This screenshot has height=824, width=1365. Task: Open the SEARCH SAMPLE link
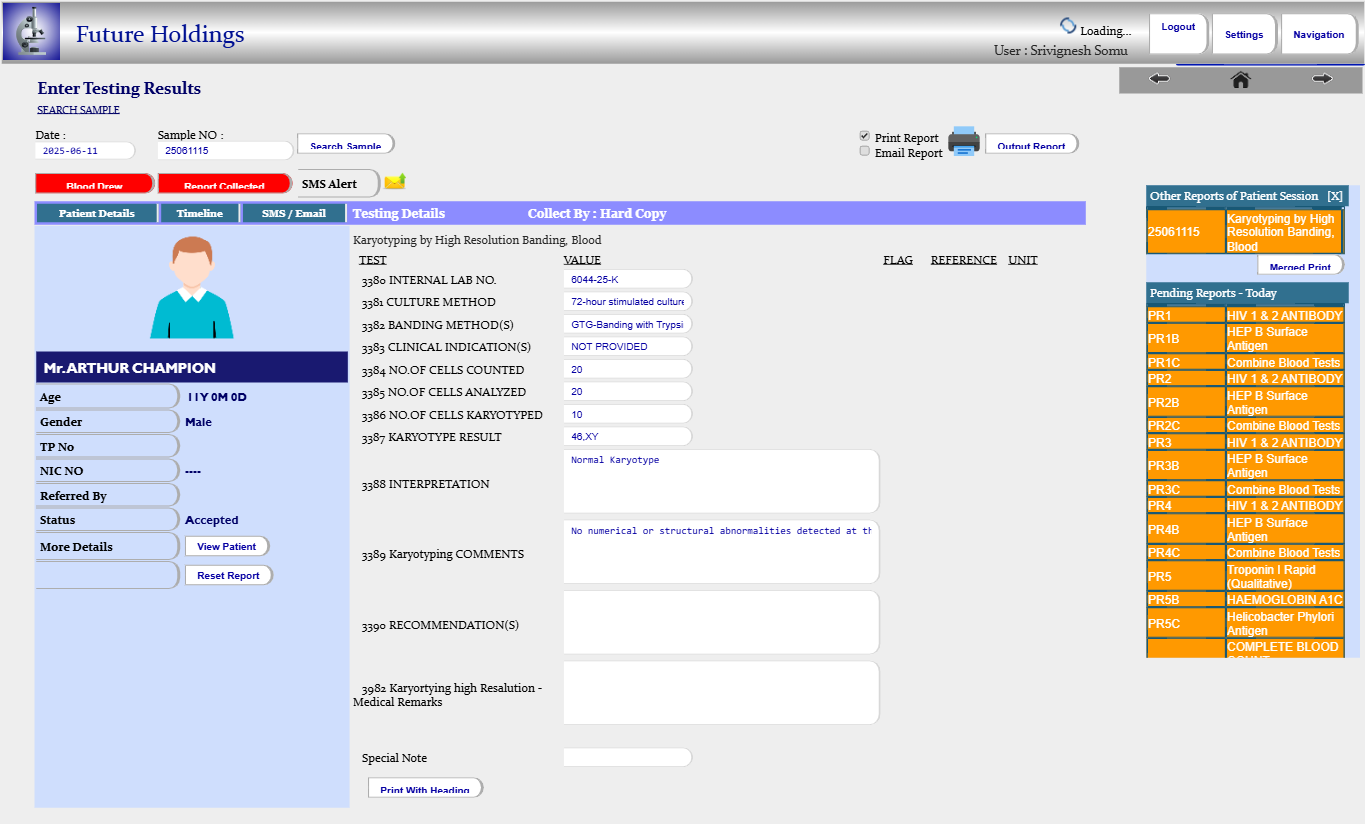[78, 110]
